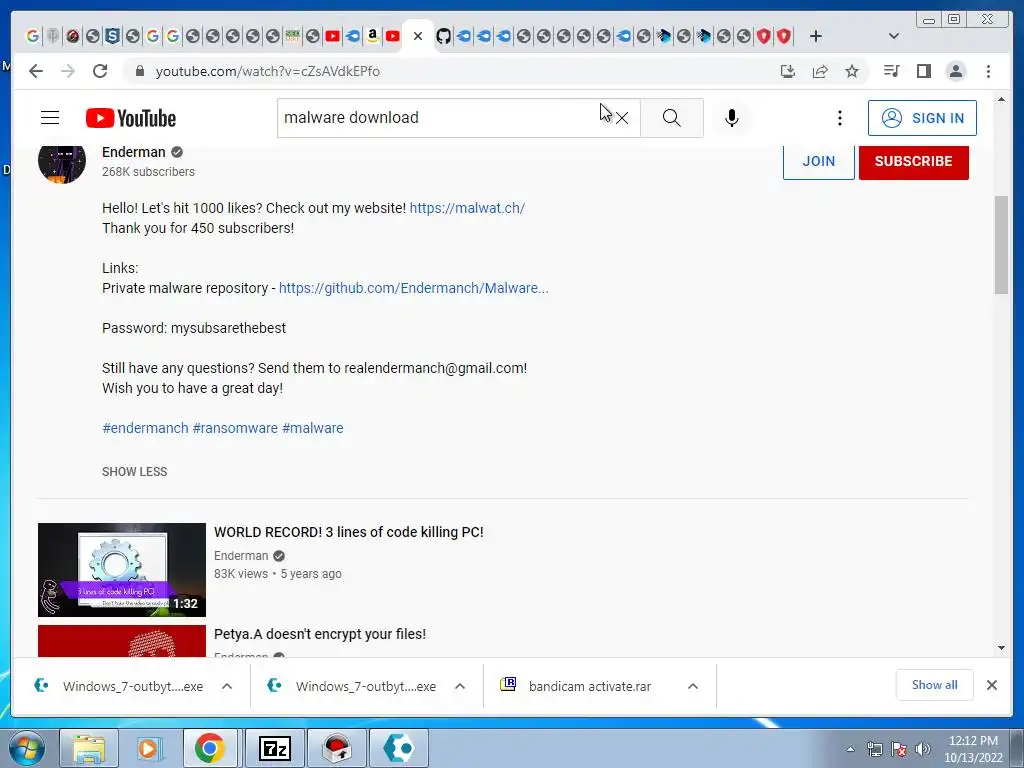
Task: Open a new browser tab
Action: pos(815,37)
